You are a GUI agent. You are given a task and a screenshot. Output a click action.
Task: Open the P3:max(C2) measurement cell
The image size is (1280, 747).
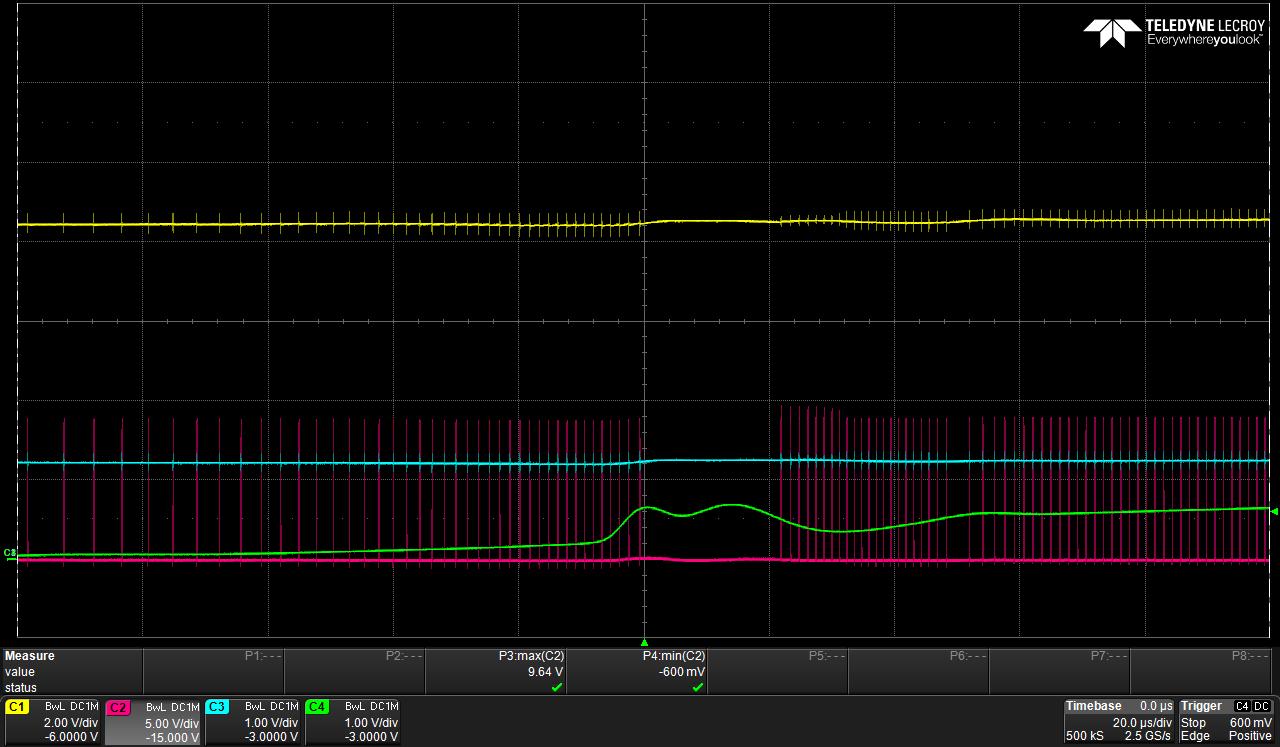coord(496,671)
